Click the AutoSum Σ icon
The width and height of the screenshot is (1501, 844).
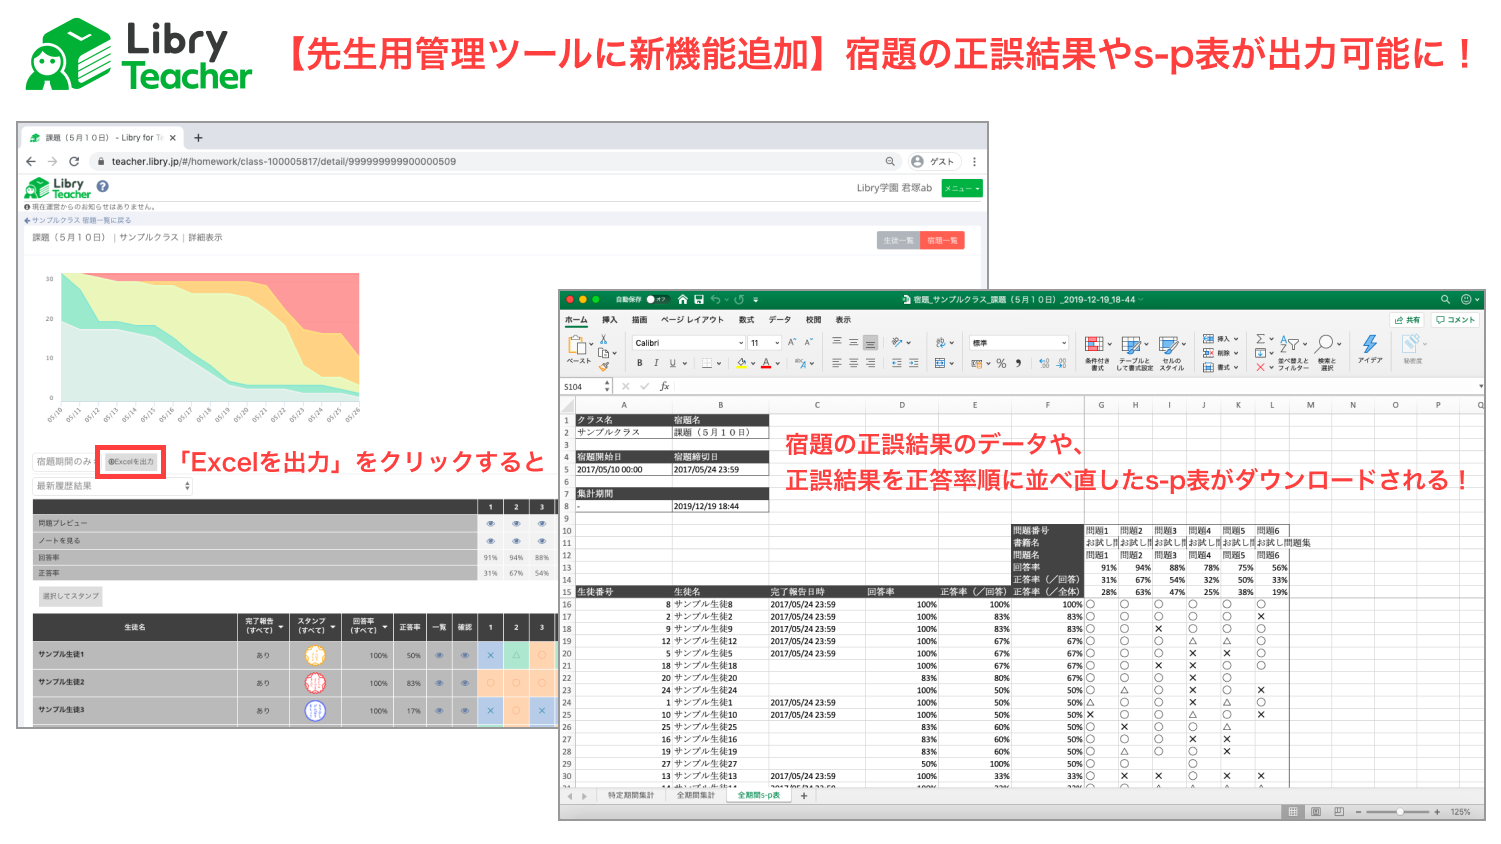click(1259, 339)
